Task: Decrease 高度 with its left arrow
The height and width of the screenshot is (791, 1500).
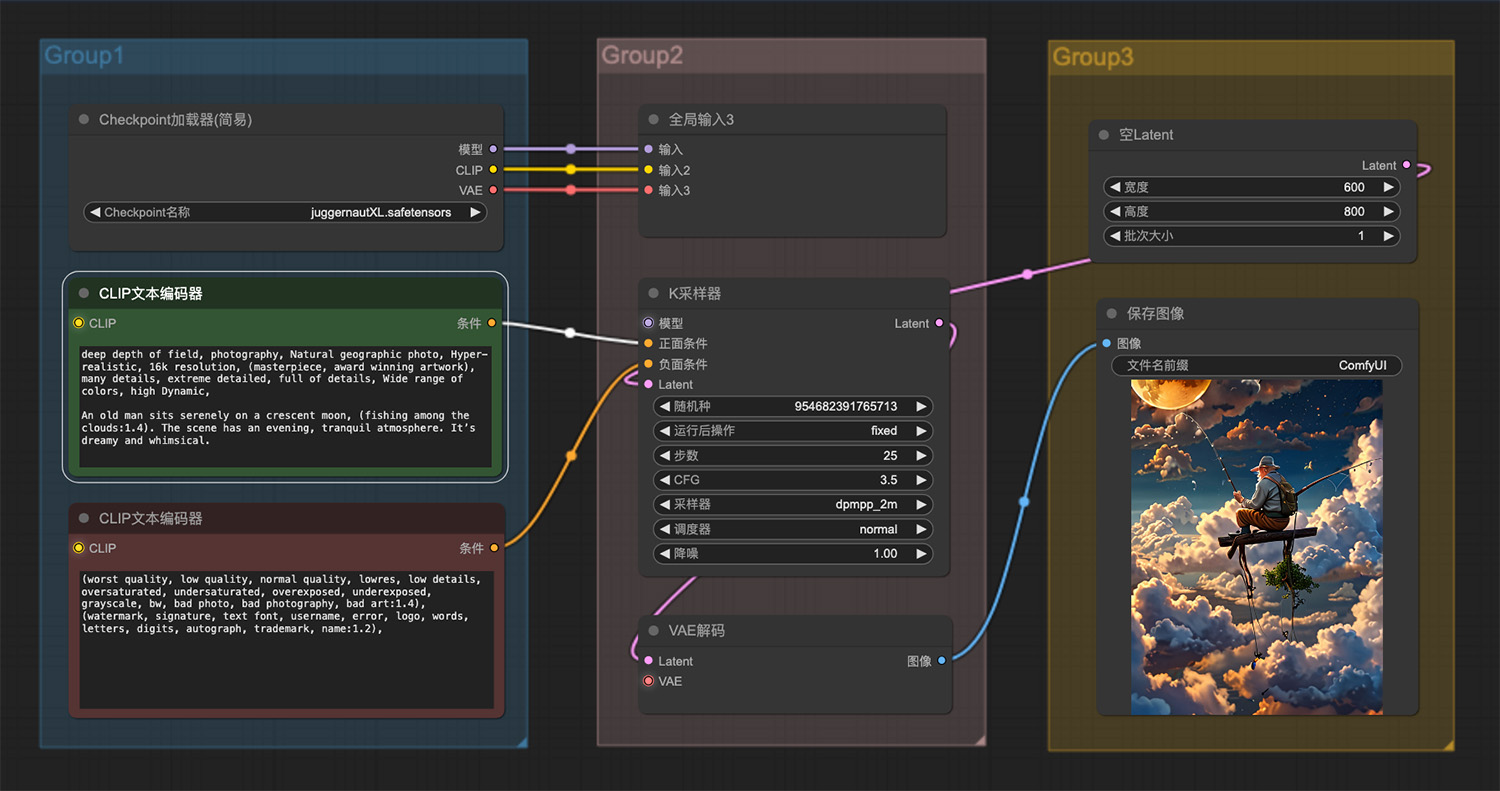Action: click(x=1114, y=212)
